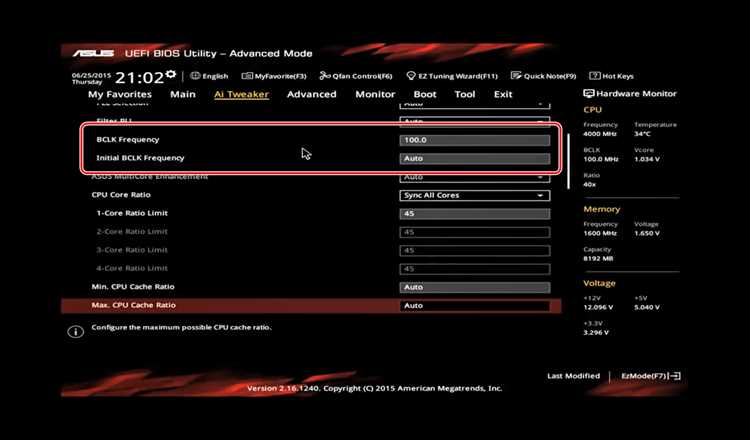Edit the BCLK Frequency 100.0 field
This screenshot has height=440, width=750.
474,140
